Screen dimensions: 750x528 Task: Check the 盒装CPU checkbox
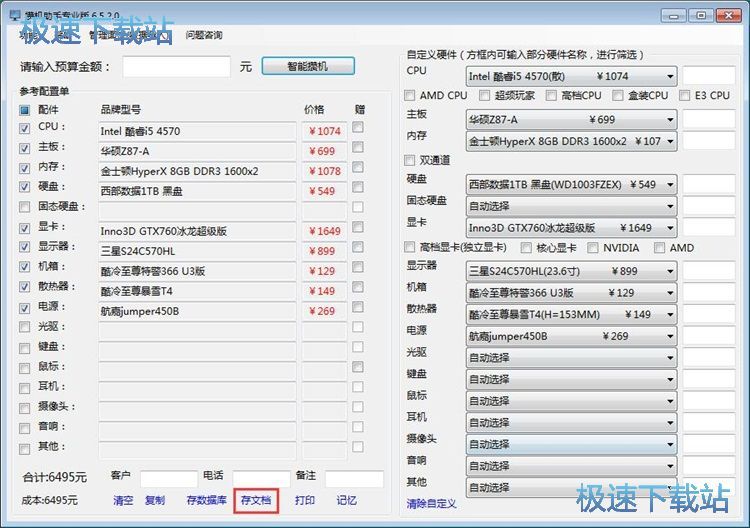[x=618, y=95]
